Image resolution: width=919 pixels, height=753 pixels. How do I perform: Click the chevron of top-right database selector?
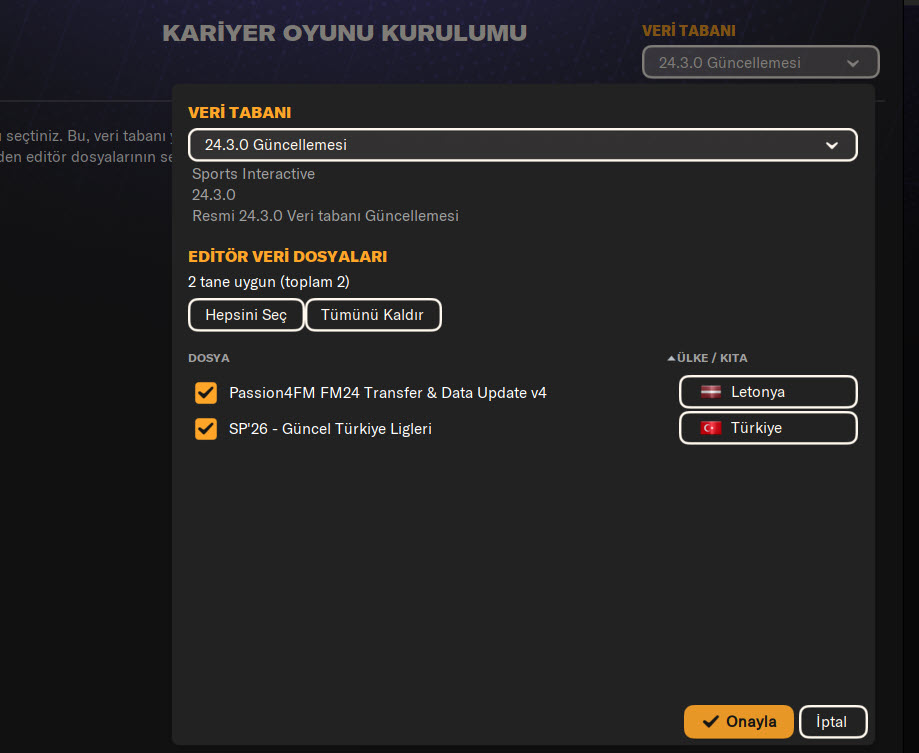[852, 63]
